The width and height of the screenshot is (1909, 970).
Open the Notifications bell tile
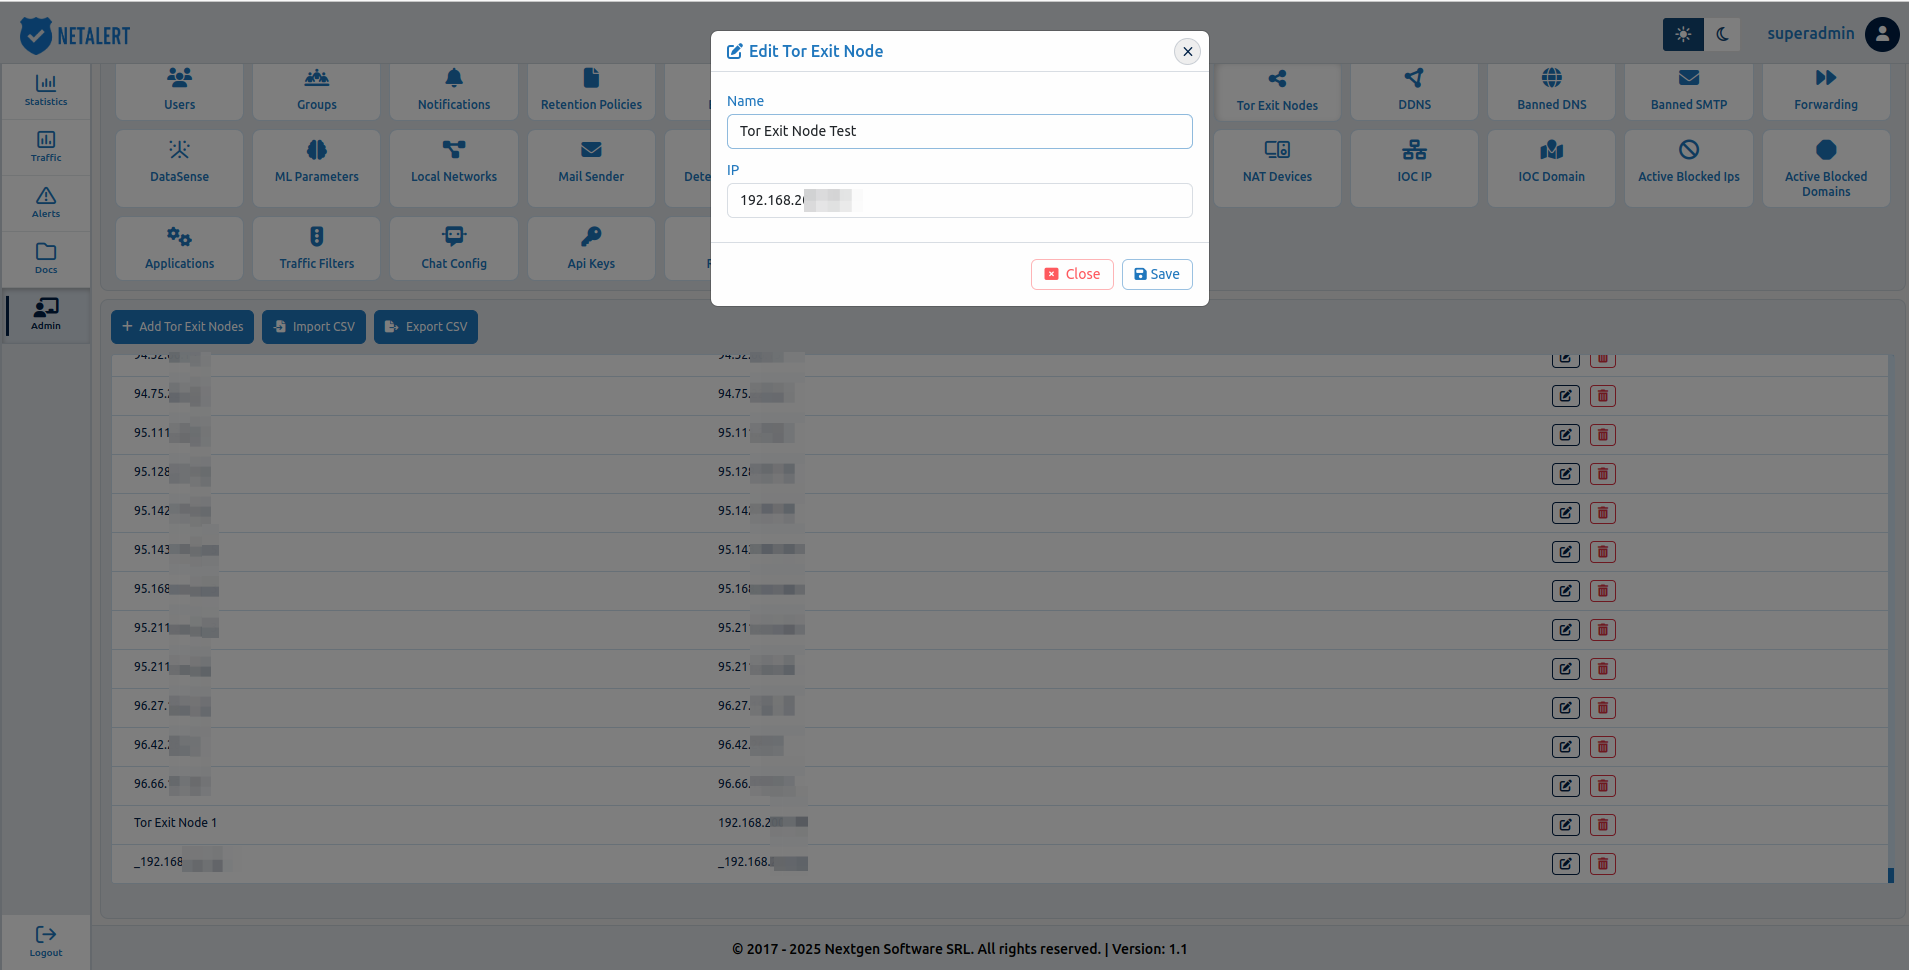click(x=454, y=90)
